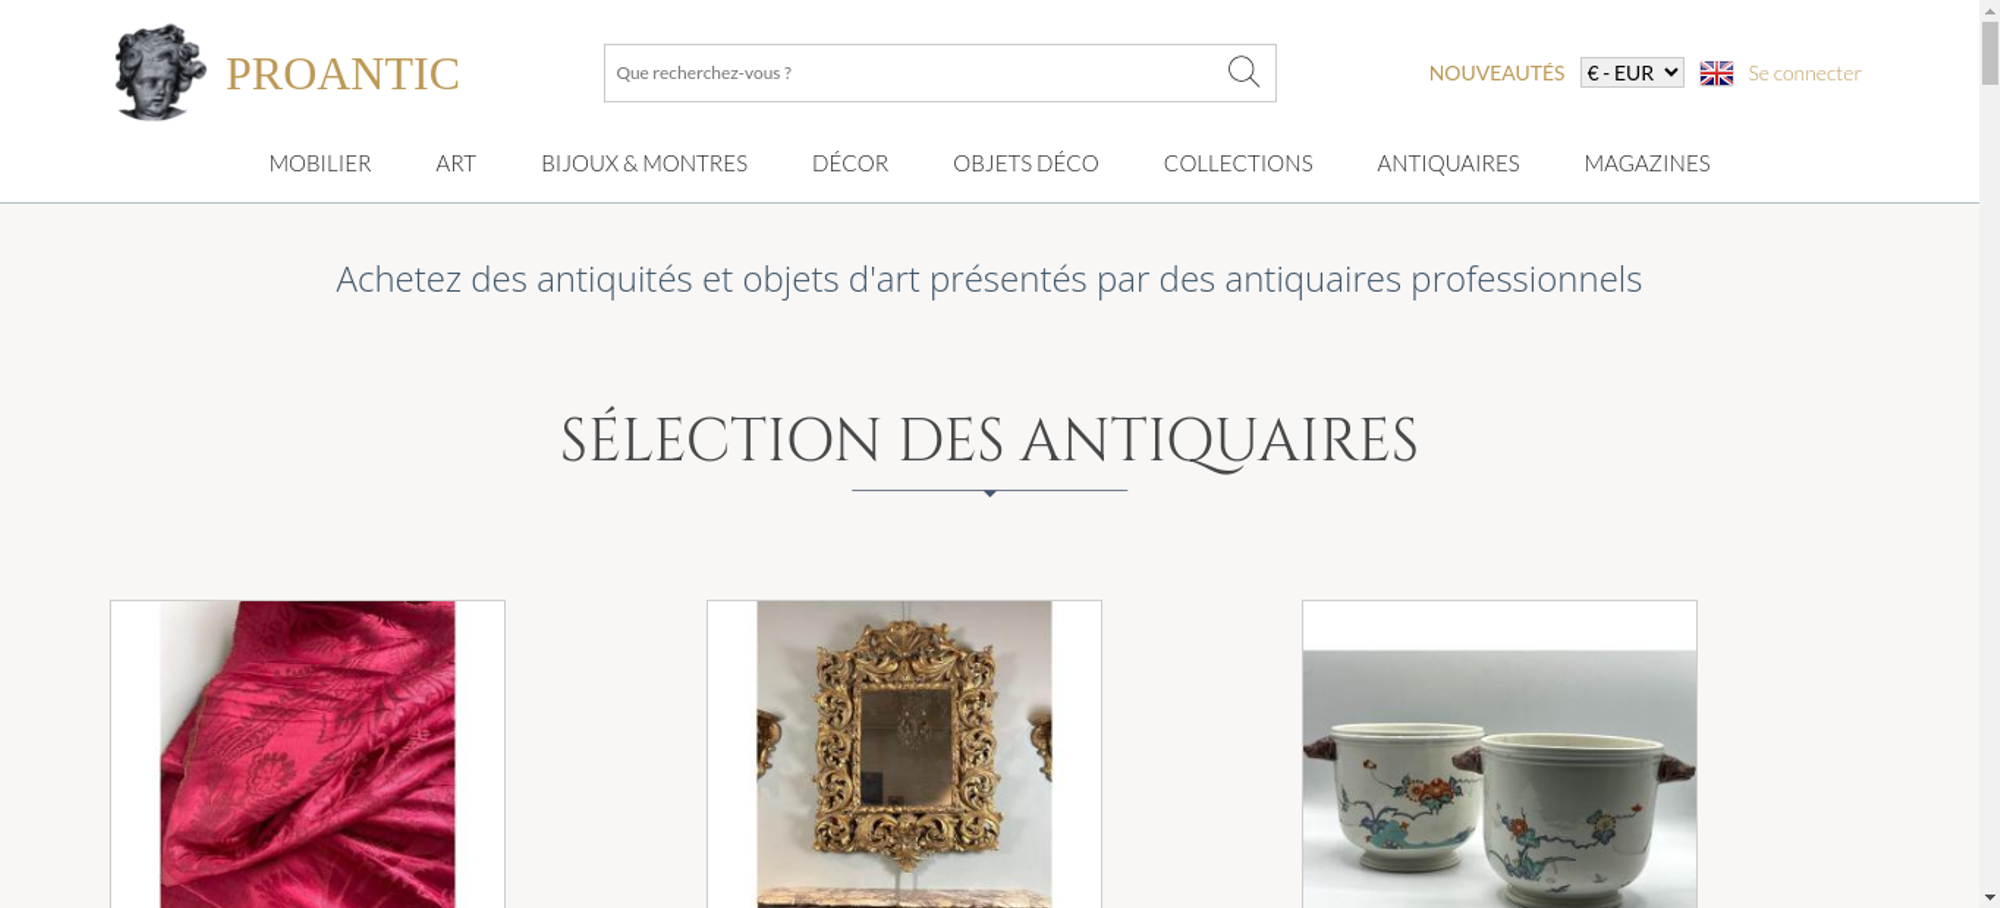2000x908 pixels.
Task: Click the Se connecter link
Action: pos(1804,73)
